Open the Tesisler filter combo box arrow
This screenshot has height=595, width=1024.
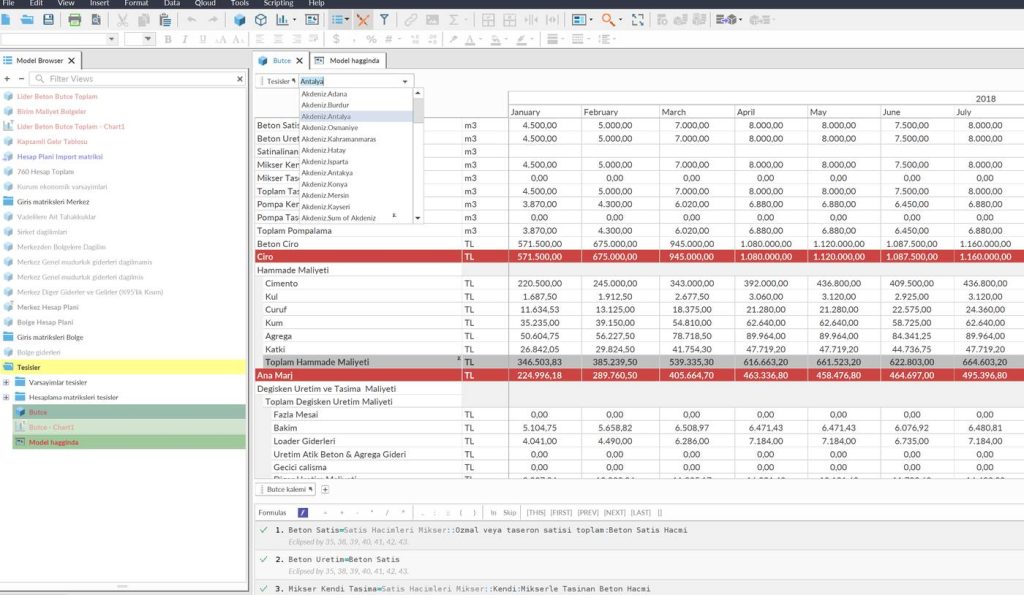405,82
